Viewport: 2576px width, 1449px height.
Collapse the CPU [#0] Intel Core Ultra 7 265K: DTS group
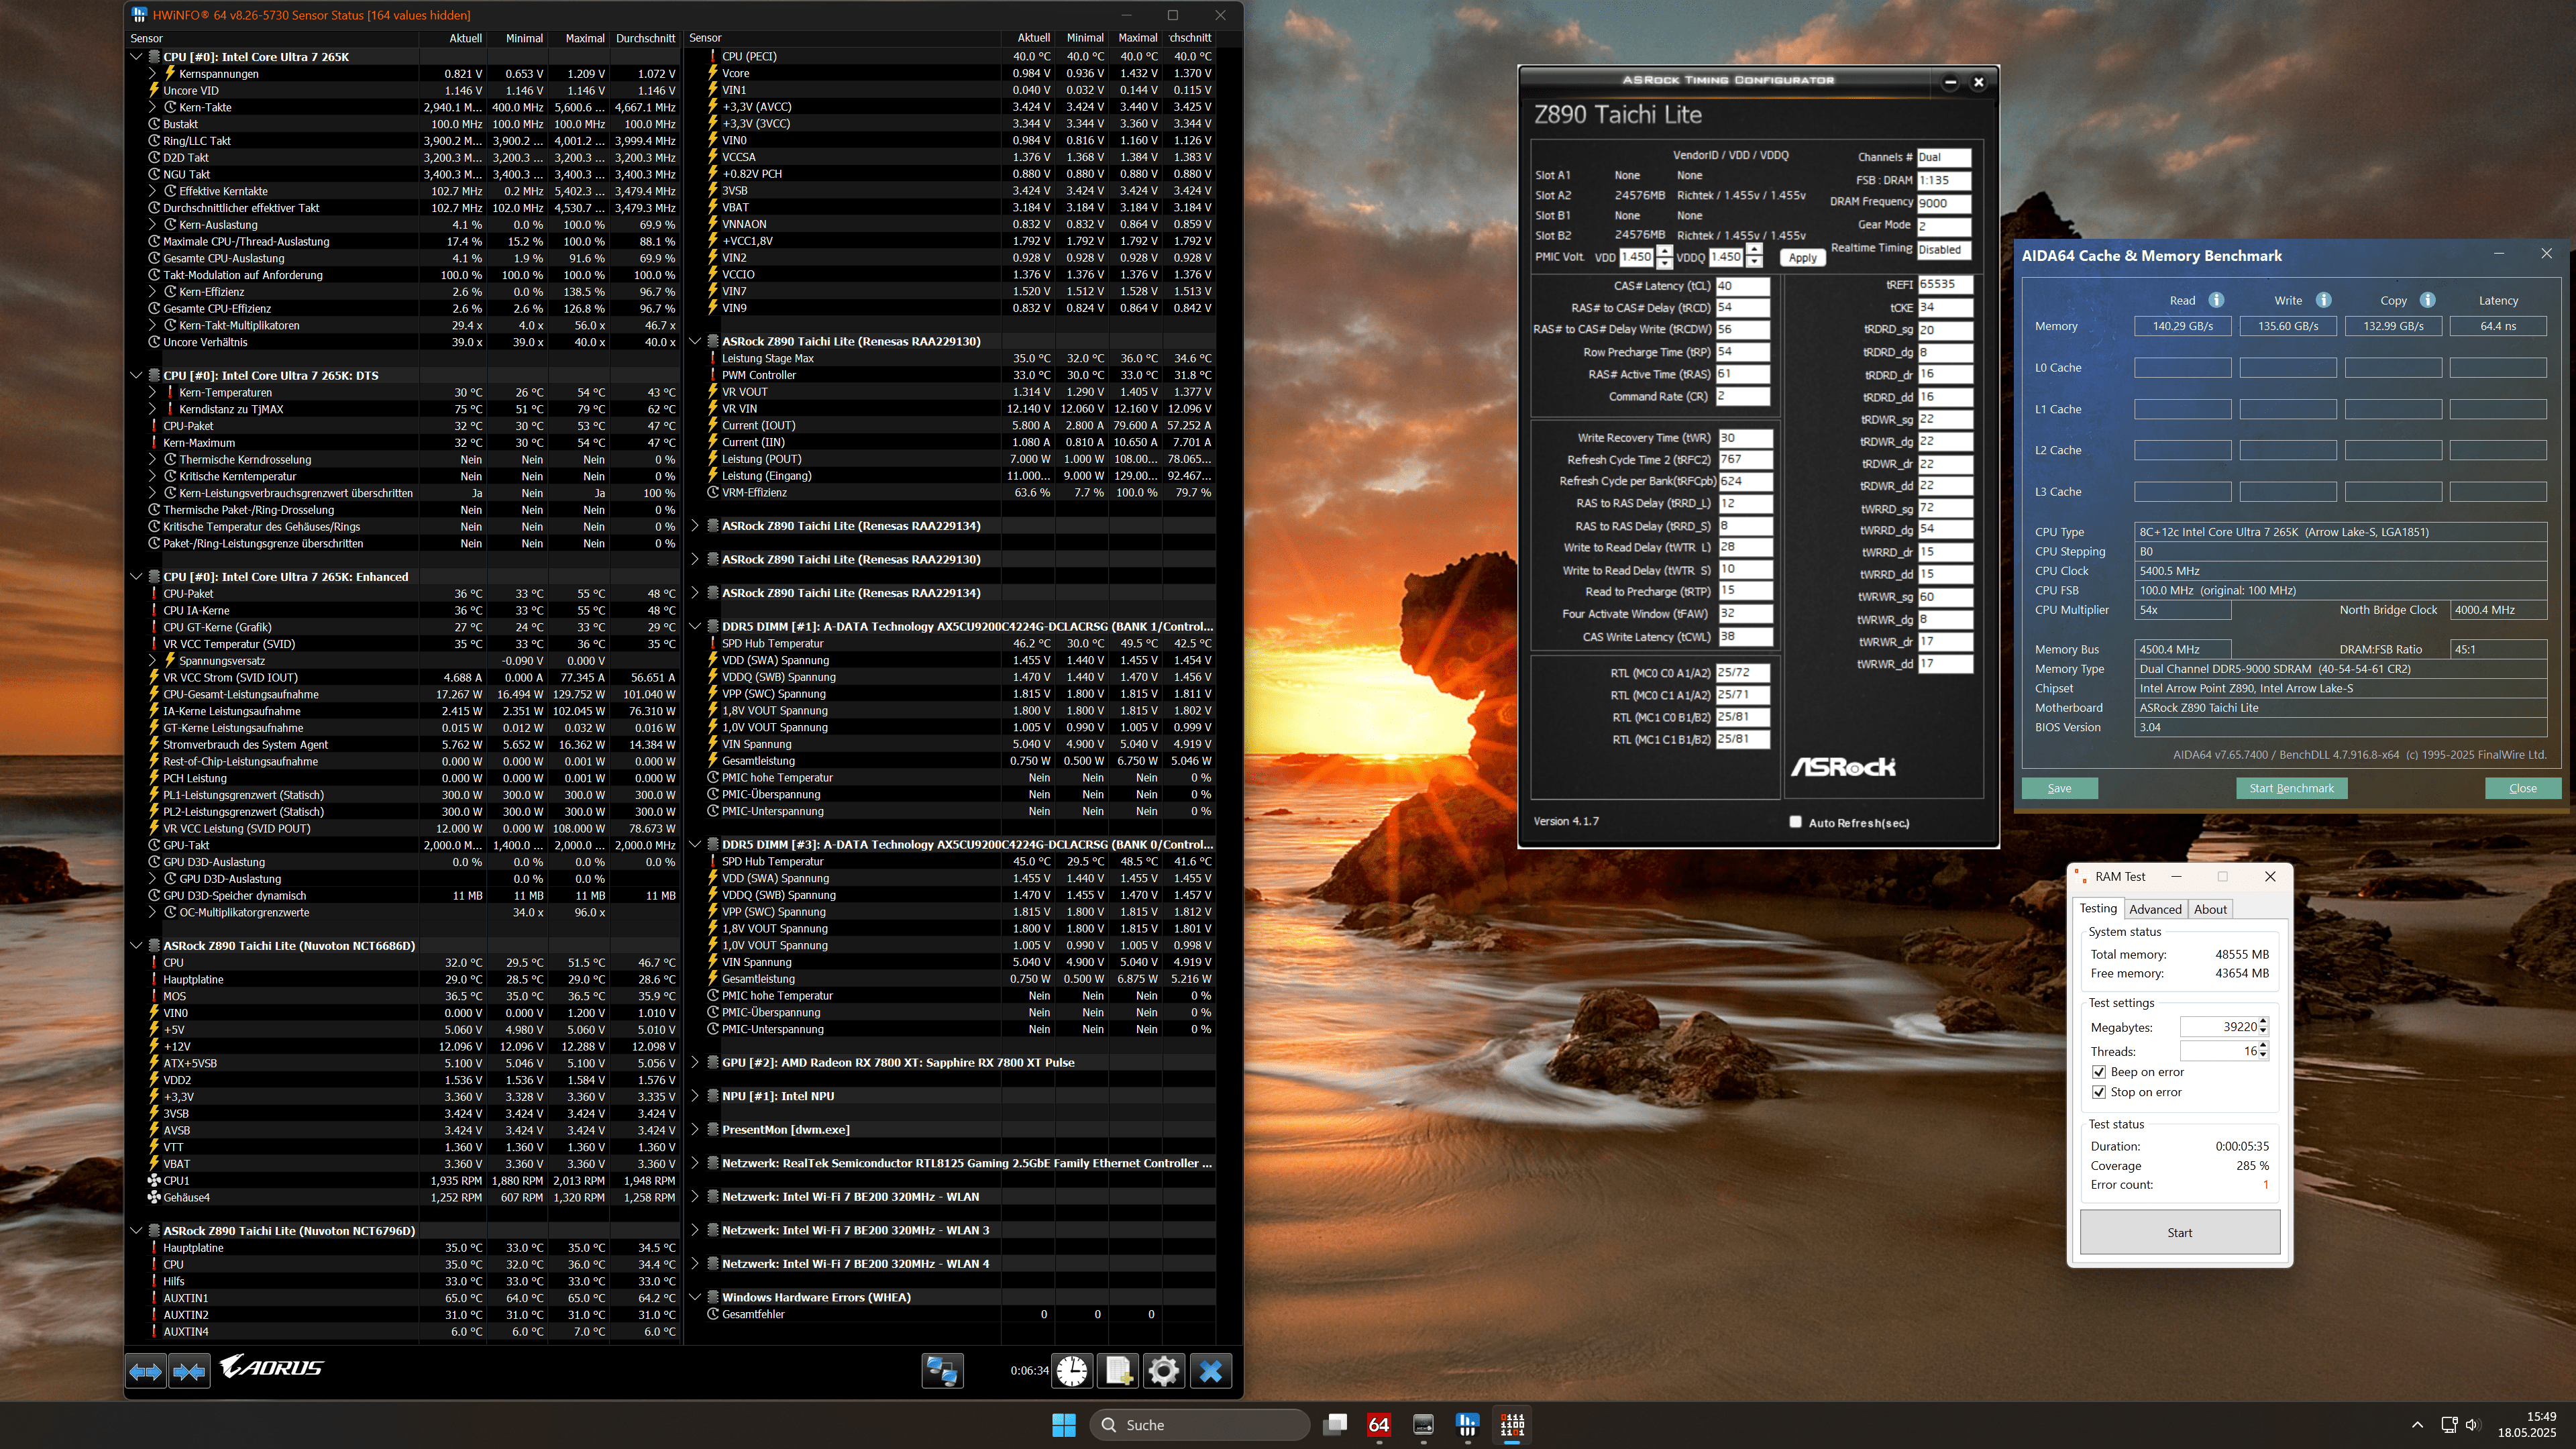click(136, 376)
